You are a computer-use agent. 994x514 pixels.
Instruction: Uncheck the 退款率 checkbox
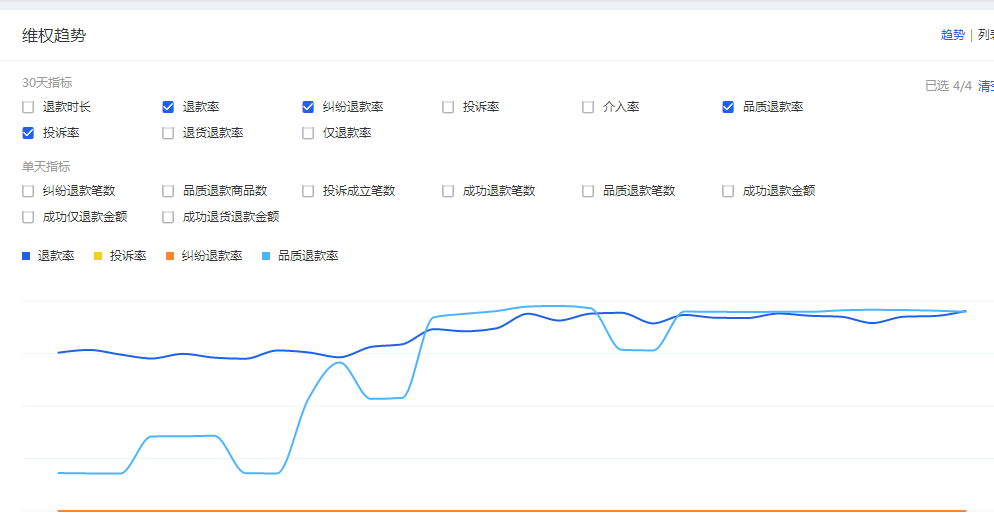pos(168,107)
